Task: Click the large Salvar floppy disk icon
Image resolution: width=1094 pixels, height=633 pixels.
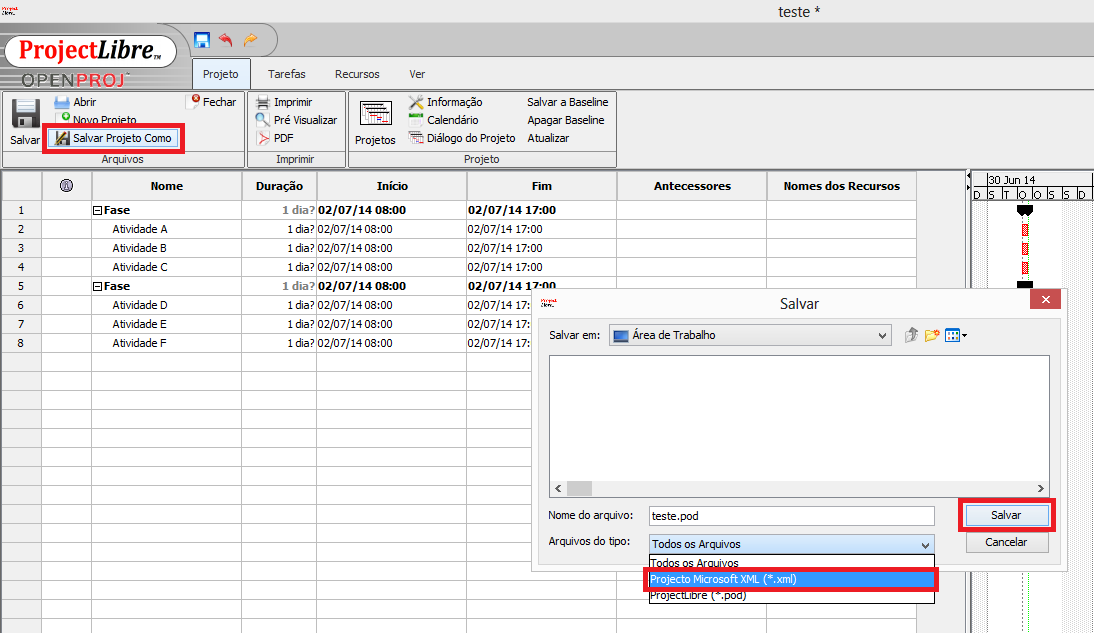Action: point(26,114)
